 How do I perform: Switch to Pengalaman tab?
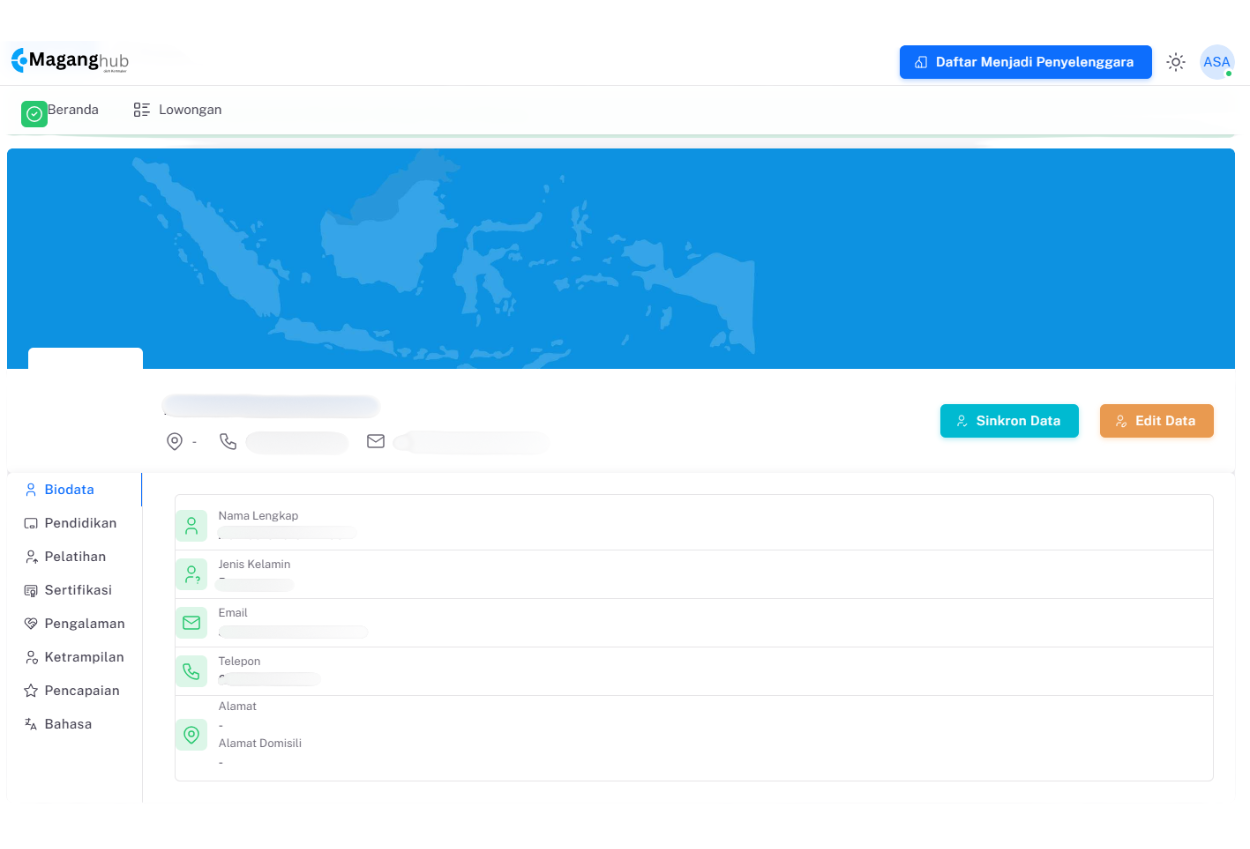coord(74,624)
